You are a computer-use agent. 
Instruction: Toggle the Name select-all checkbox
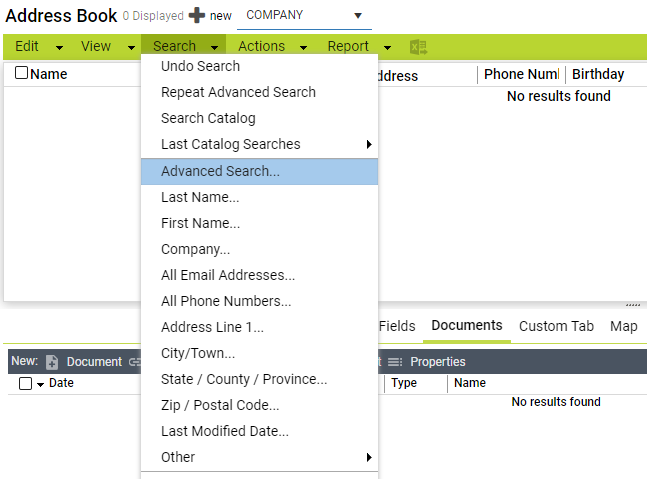(x=22, y=73)
